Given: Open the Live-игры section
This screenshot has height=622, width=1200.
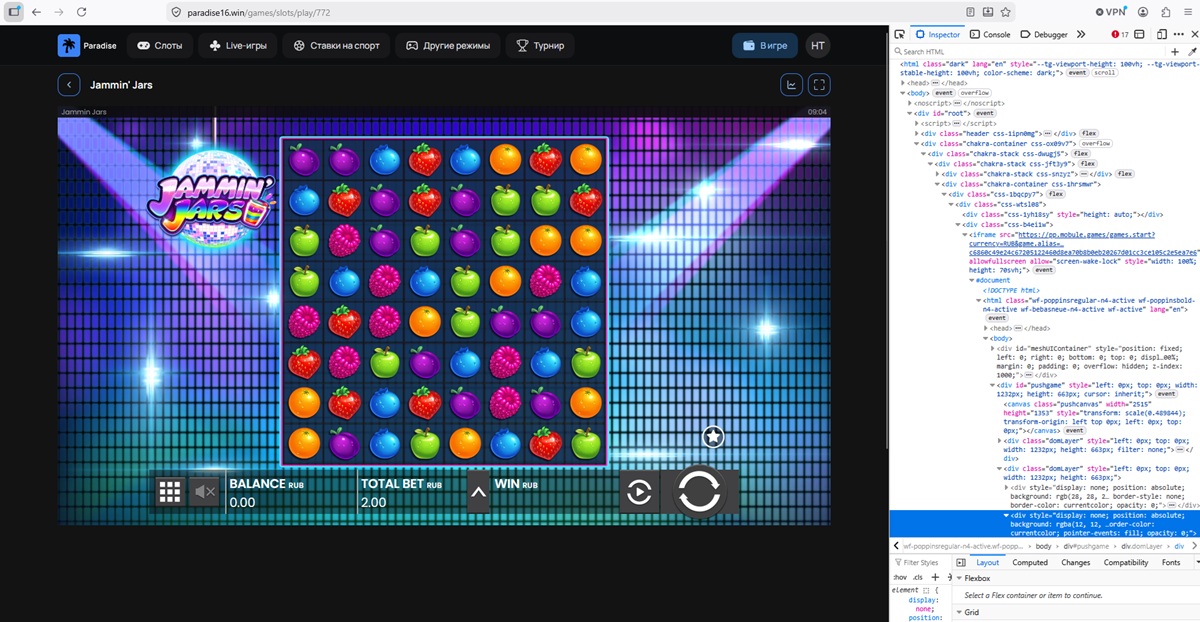Looking at the screenshot, I should [238, 46].
